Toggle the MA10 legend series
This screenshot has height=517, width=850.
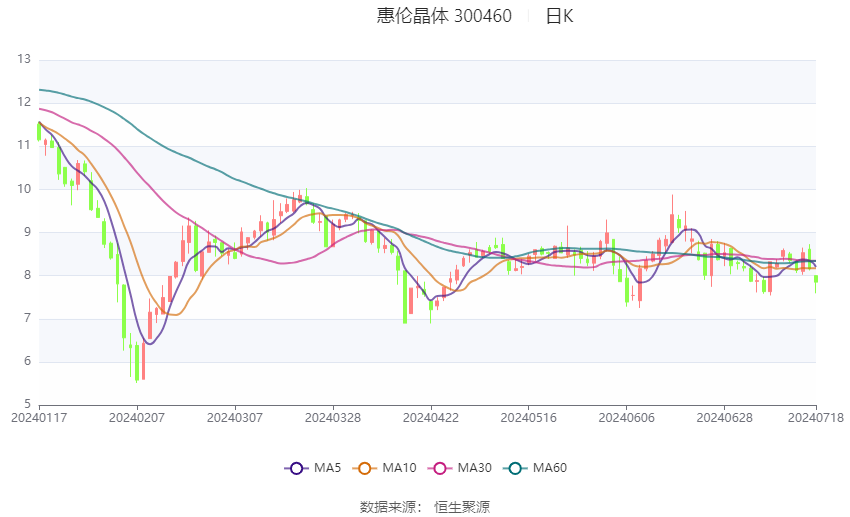coord(384,468)
